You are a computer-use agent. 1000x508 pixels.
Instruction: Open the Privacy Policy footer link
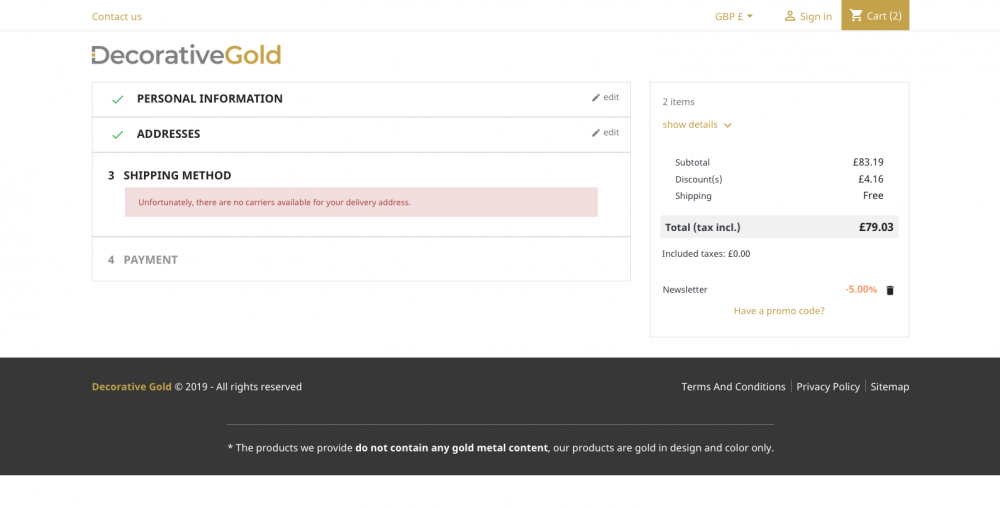point(828,387)
